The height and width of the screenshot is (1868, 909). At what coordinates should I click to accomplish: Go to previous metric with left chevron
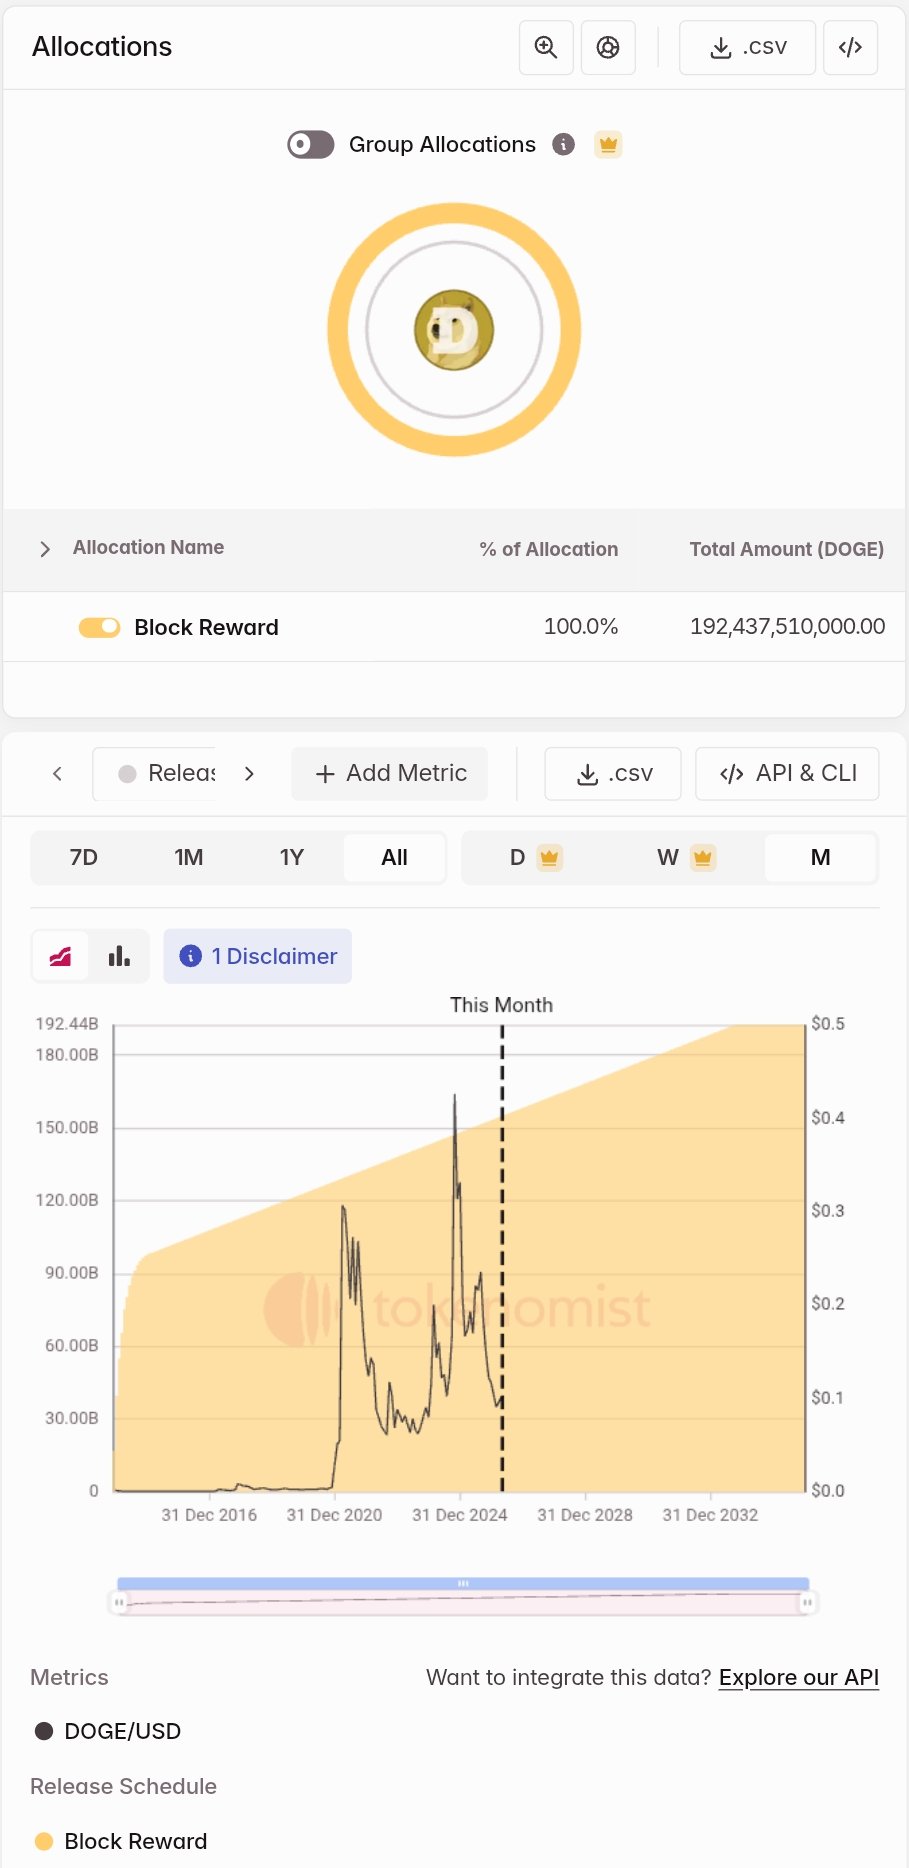click(x=58, y=773)
